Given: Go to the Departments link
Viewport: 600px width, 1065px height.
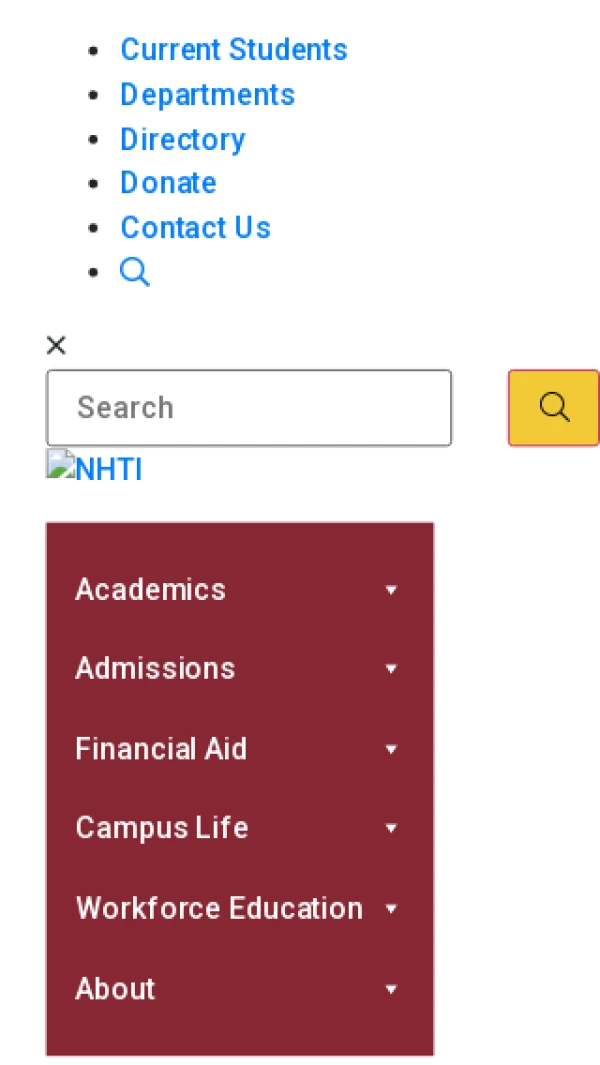Looking at the screenshot, I should [x=207, y=94].
